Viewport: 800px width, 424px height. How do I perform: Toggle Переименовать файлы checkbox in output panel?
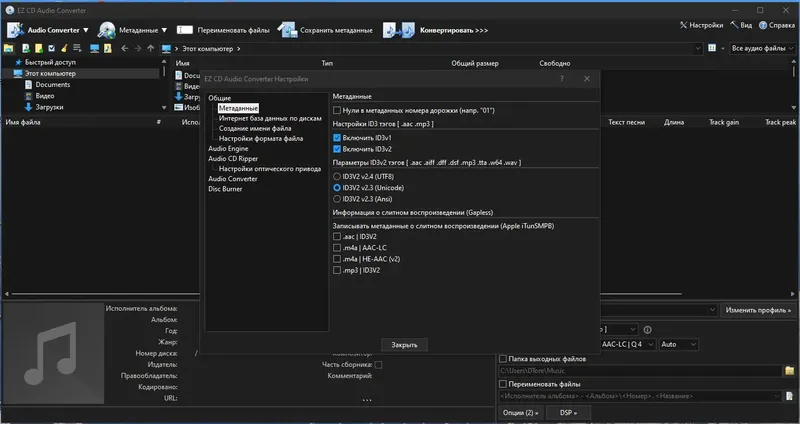[x=503, y=384]
